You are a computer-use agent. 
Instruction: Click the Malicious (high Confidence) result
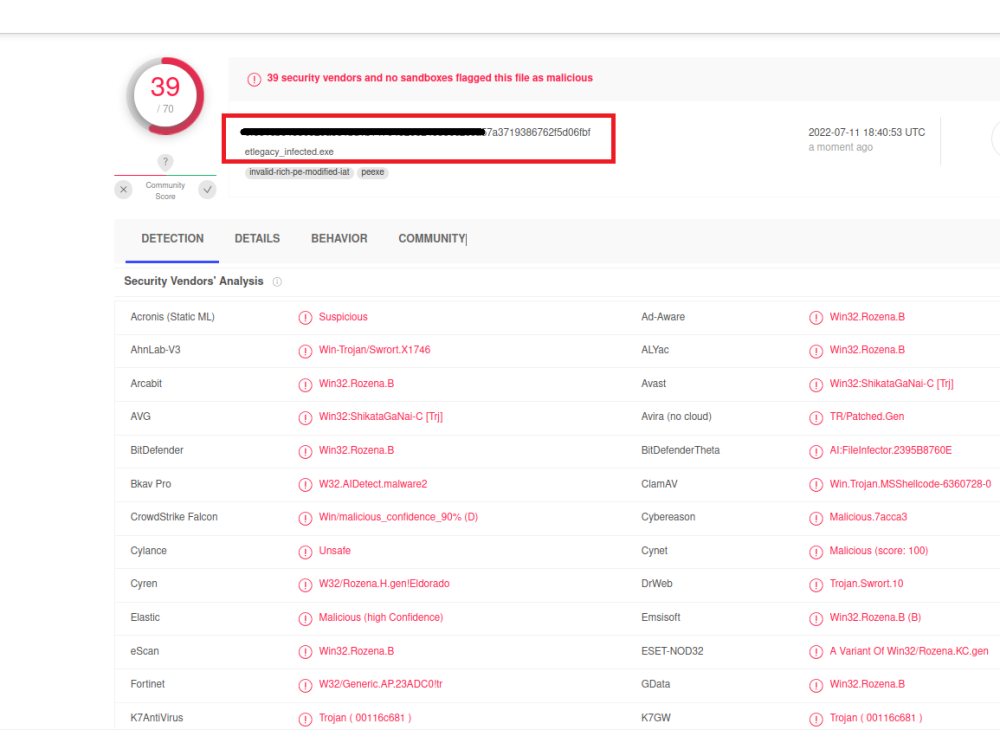381,617
